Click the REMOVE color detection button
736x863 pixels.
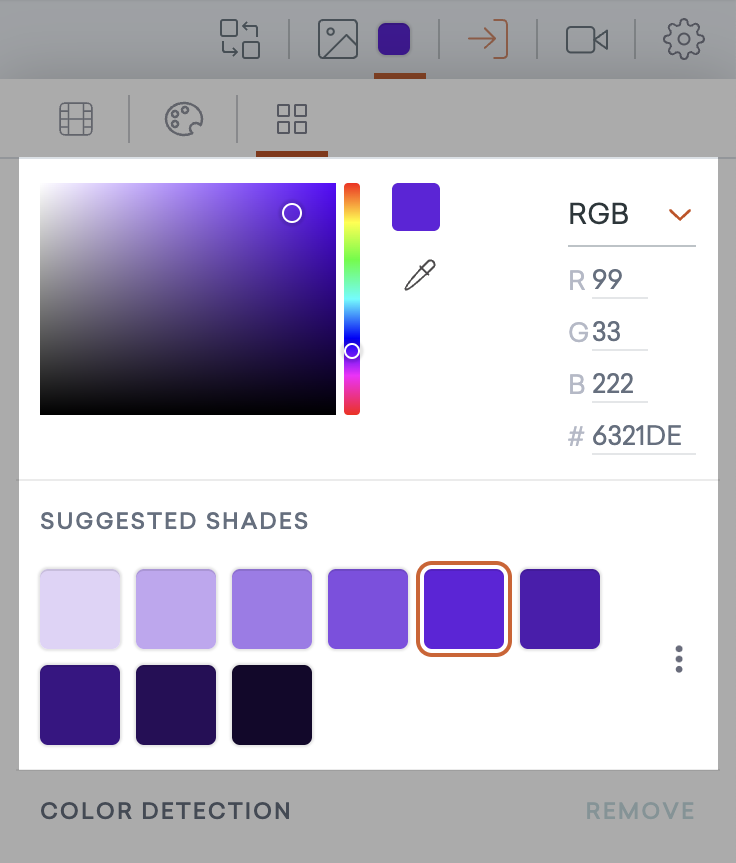[640, 810]
